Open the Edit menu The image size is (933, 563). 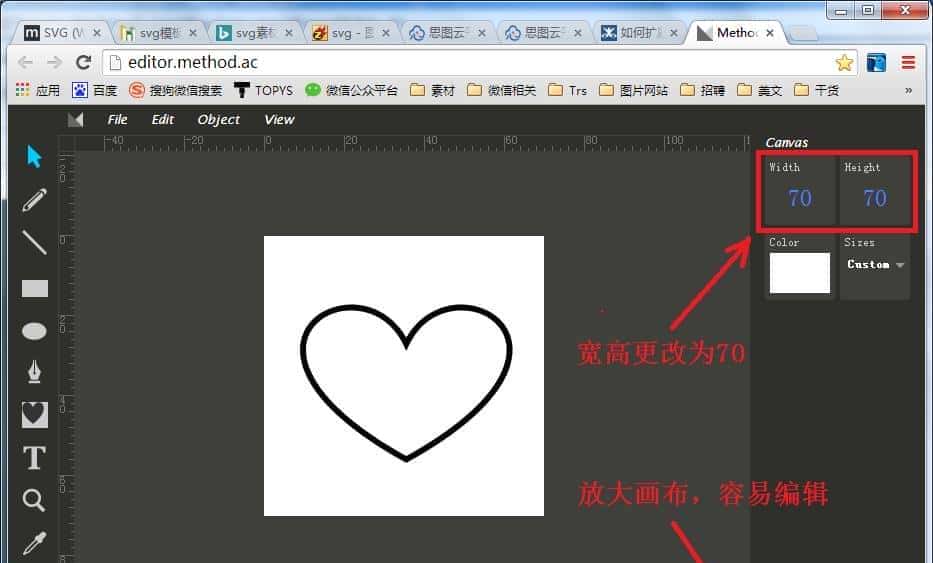pyautogui.click(x=162, y=120)
